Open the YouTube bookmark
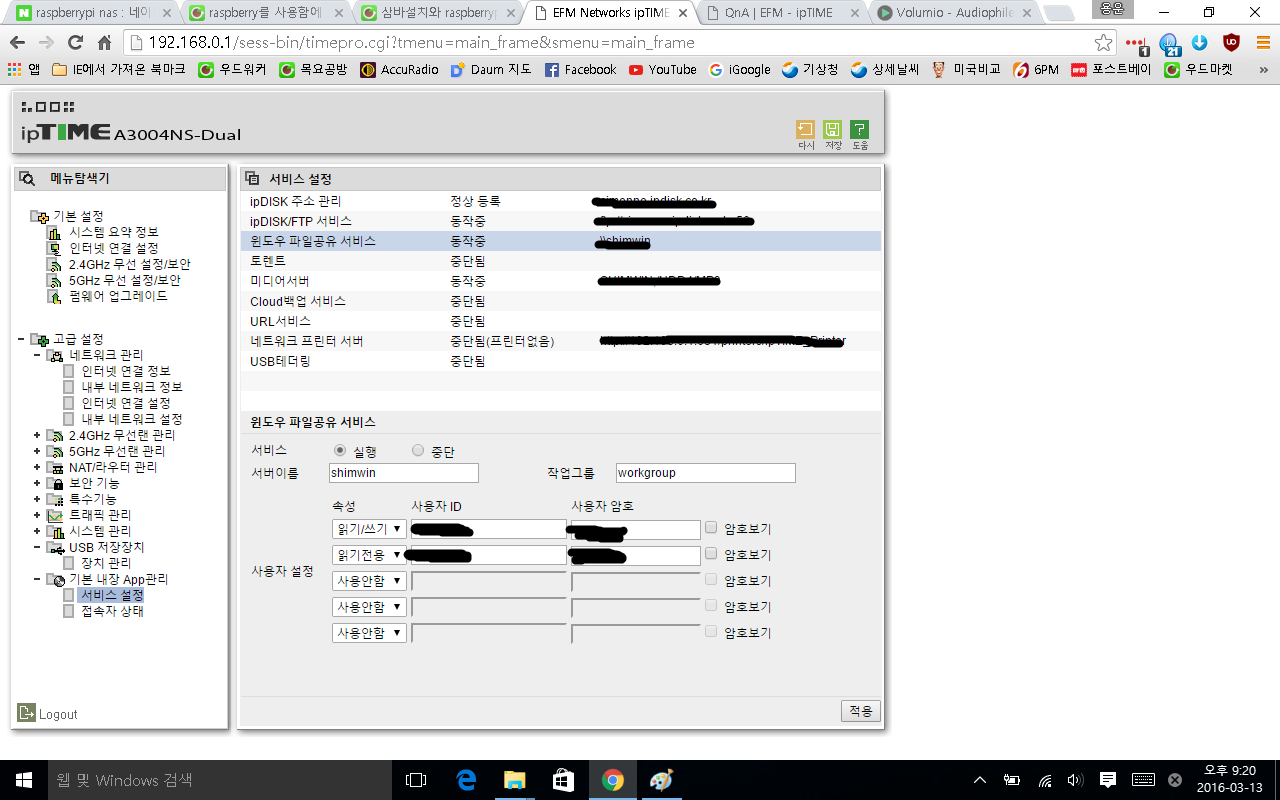The height and width of the screenshot is (800, 1280). click(662, 70)
